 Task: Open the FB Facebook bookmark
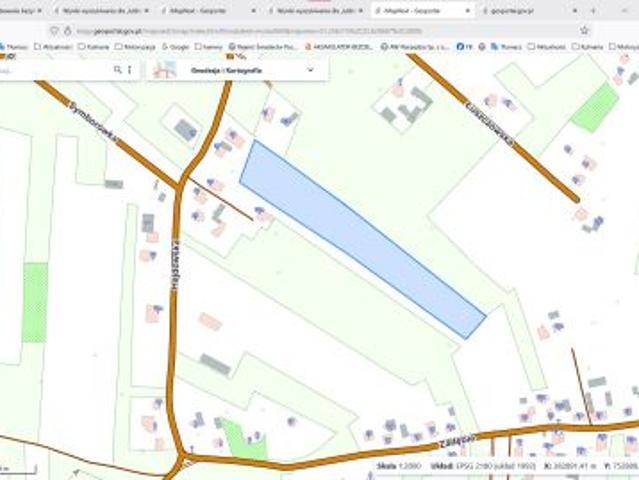click(465, 47)
